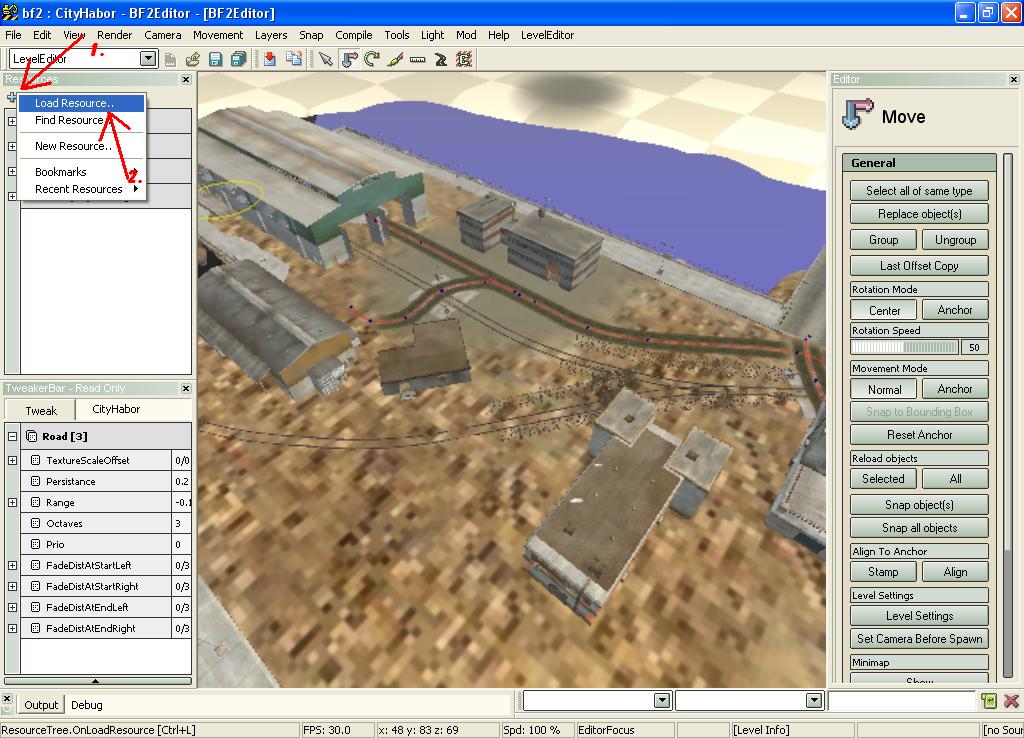Image resolution: width=1024 pixels, height=738 pixels.
Task: Click the Replace object(s) button
Action: pos(919,214)
